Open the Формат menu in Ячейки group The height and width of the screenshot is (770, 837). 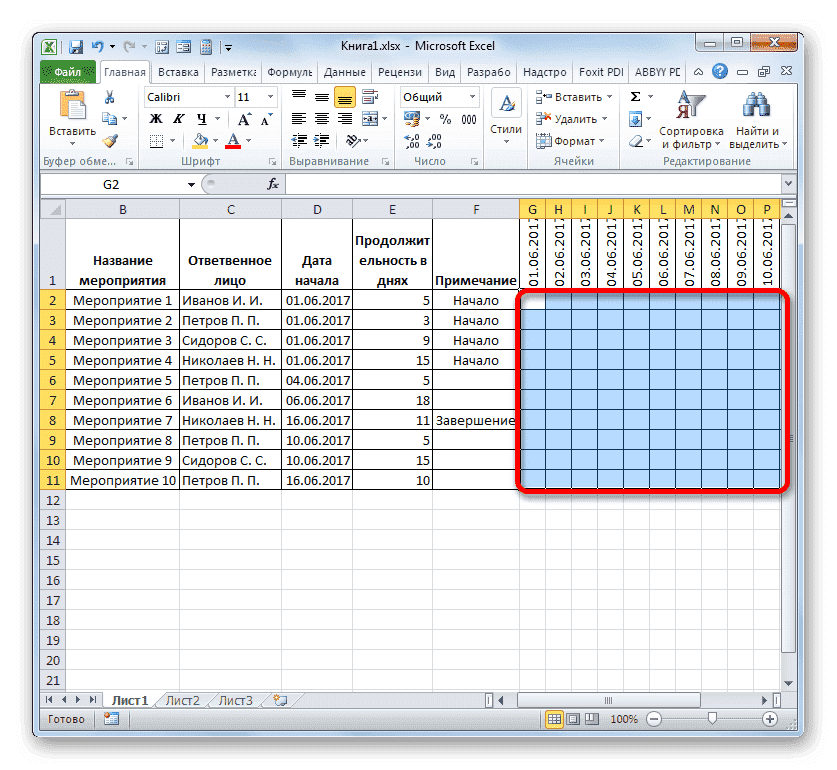[x=573, y=141]
